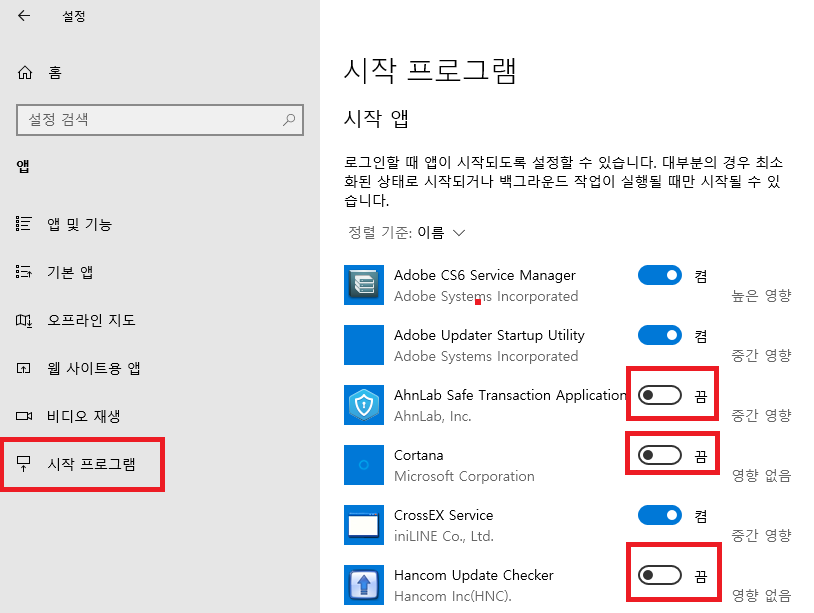Click the 앱 및 기능 list icon
Viewport: 814px width, 613px height.
click(x=23, y=224)
